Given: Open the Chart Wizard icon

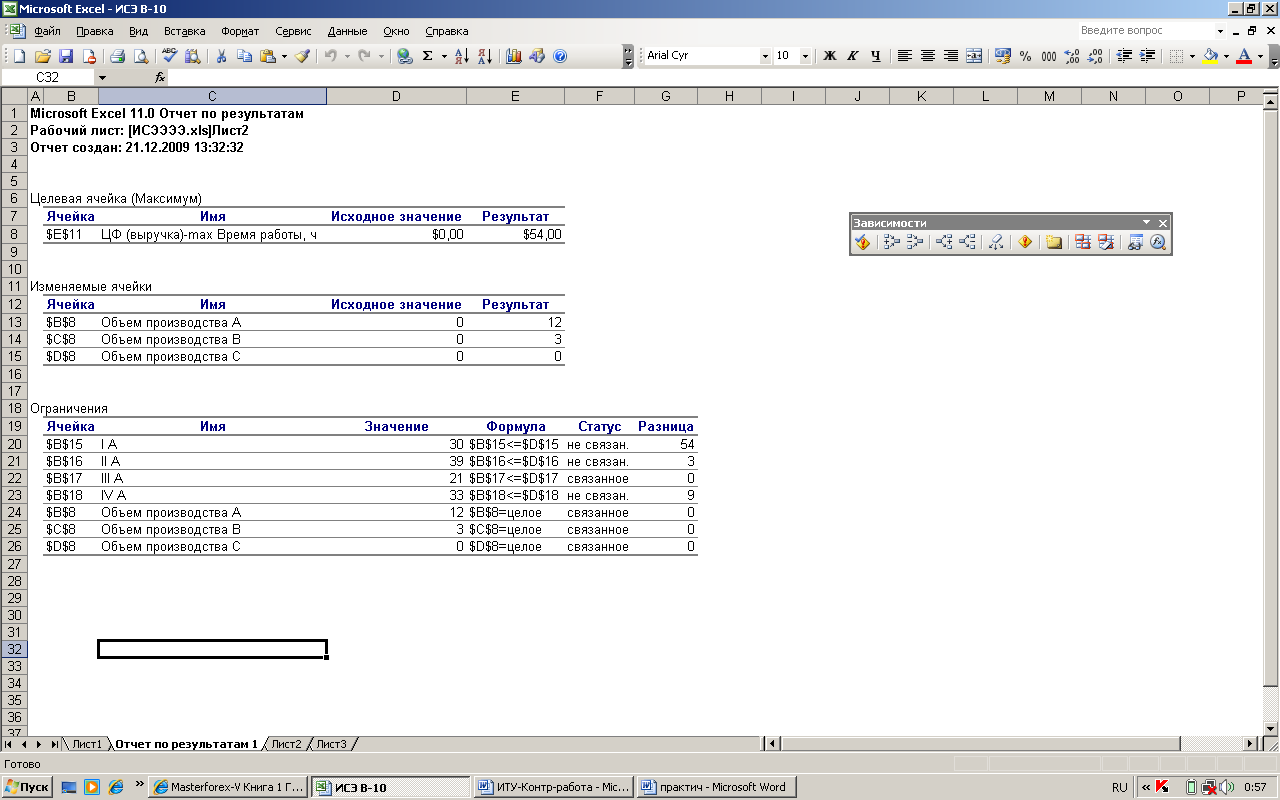Looking at the screenshot, I should tap(514, 56).
